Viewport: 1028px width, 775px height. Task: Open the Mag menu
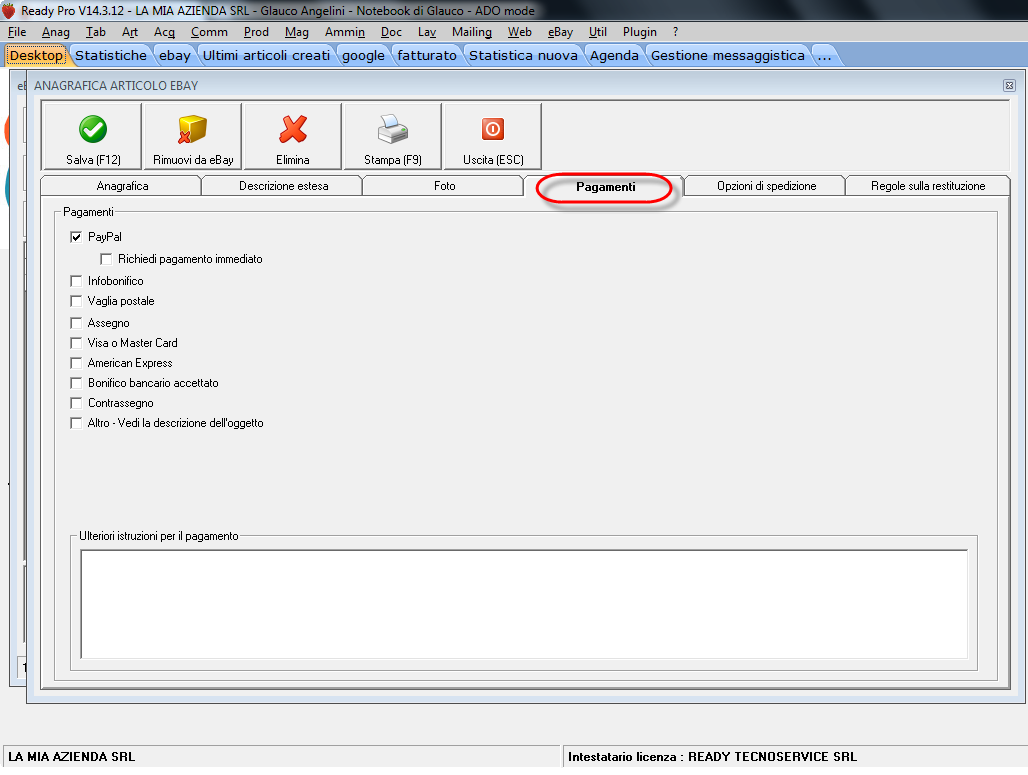[x=297, y=32]
